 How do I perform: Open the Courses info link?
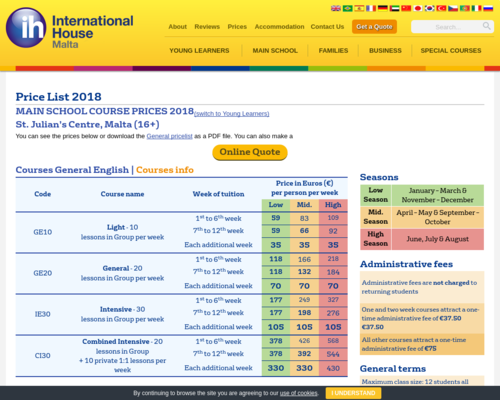tap(165, 170)
